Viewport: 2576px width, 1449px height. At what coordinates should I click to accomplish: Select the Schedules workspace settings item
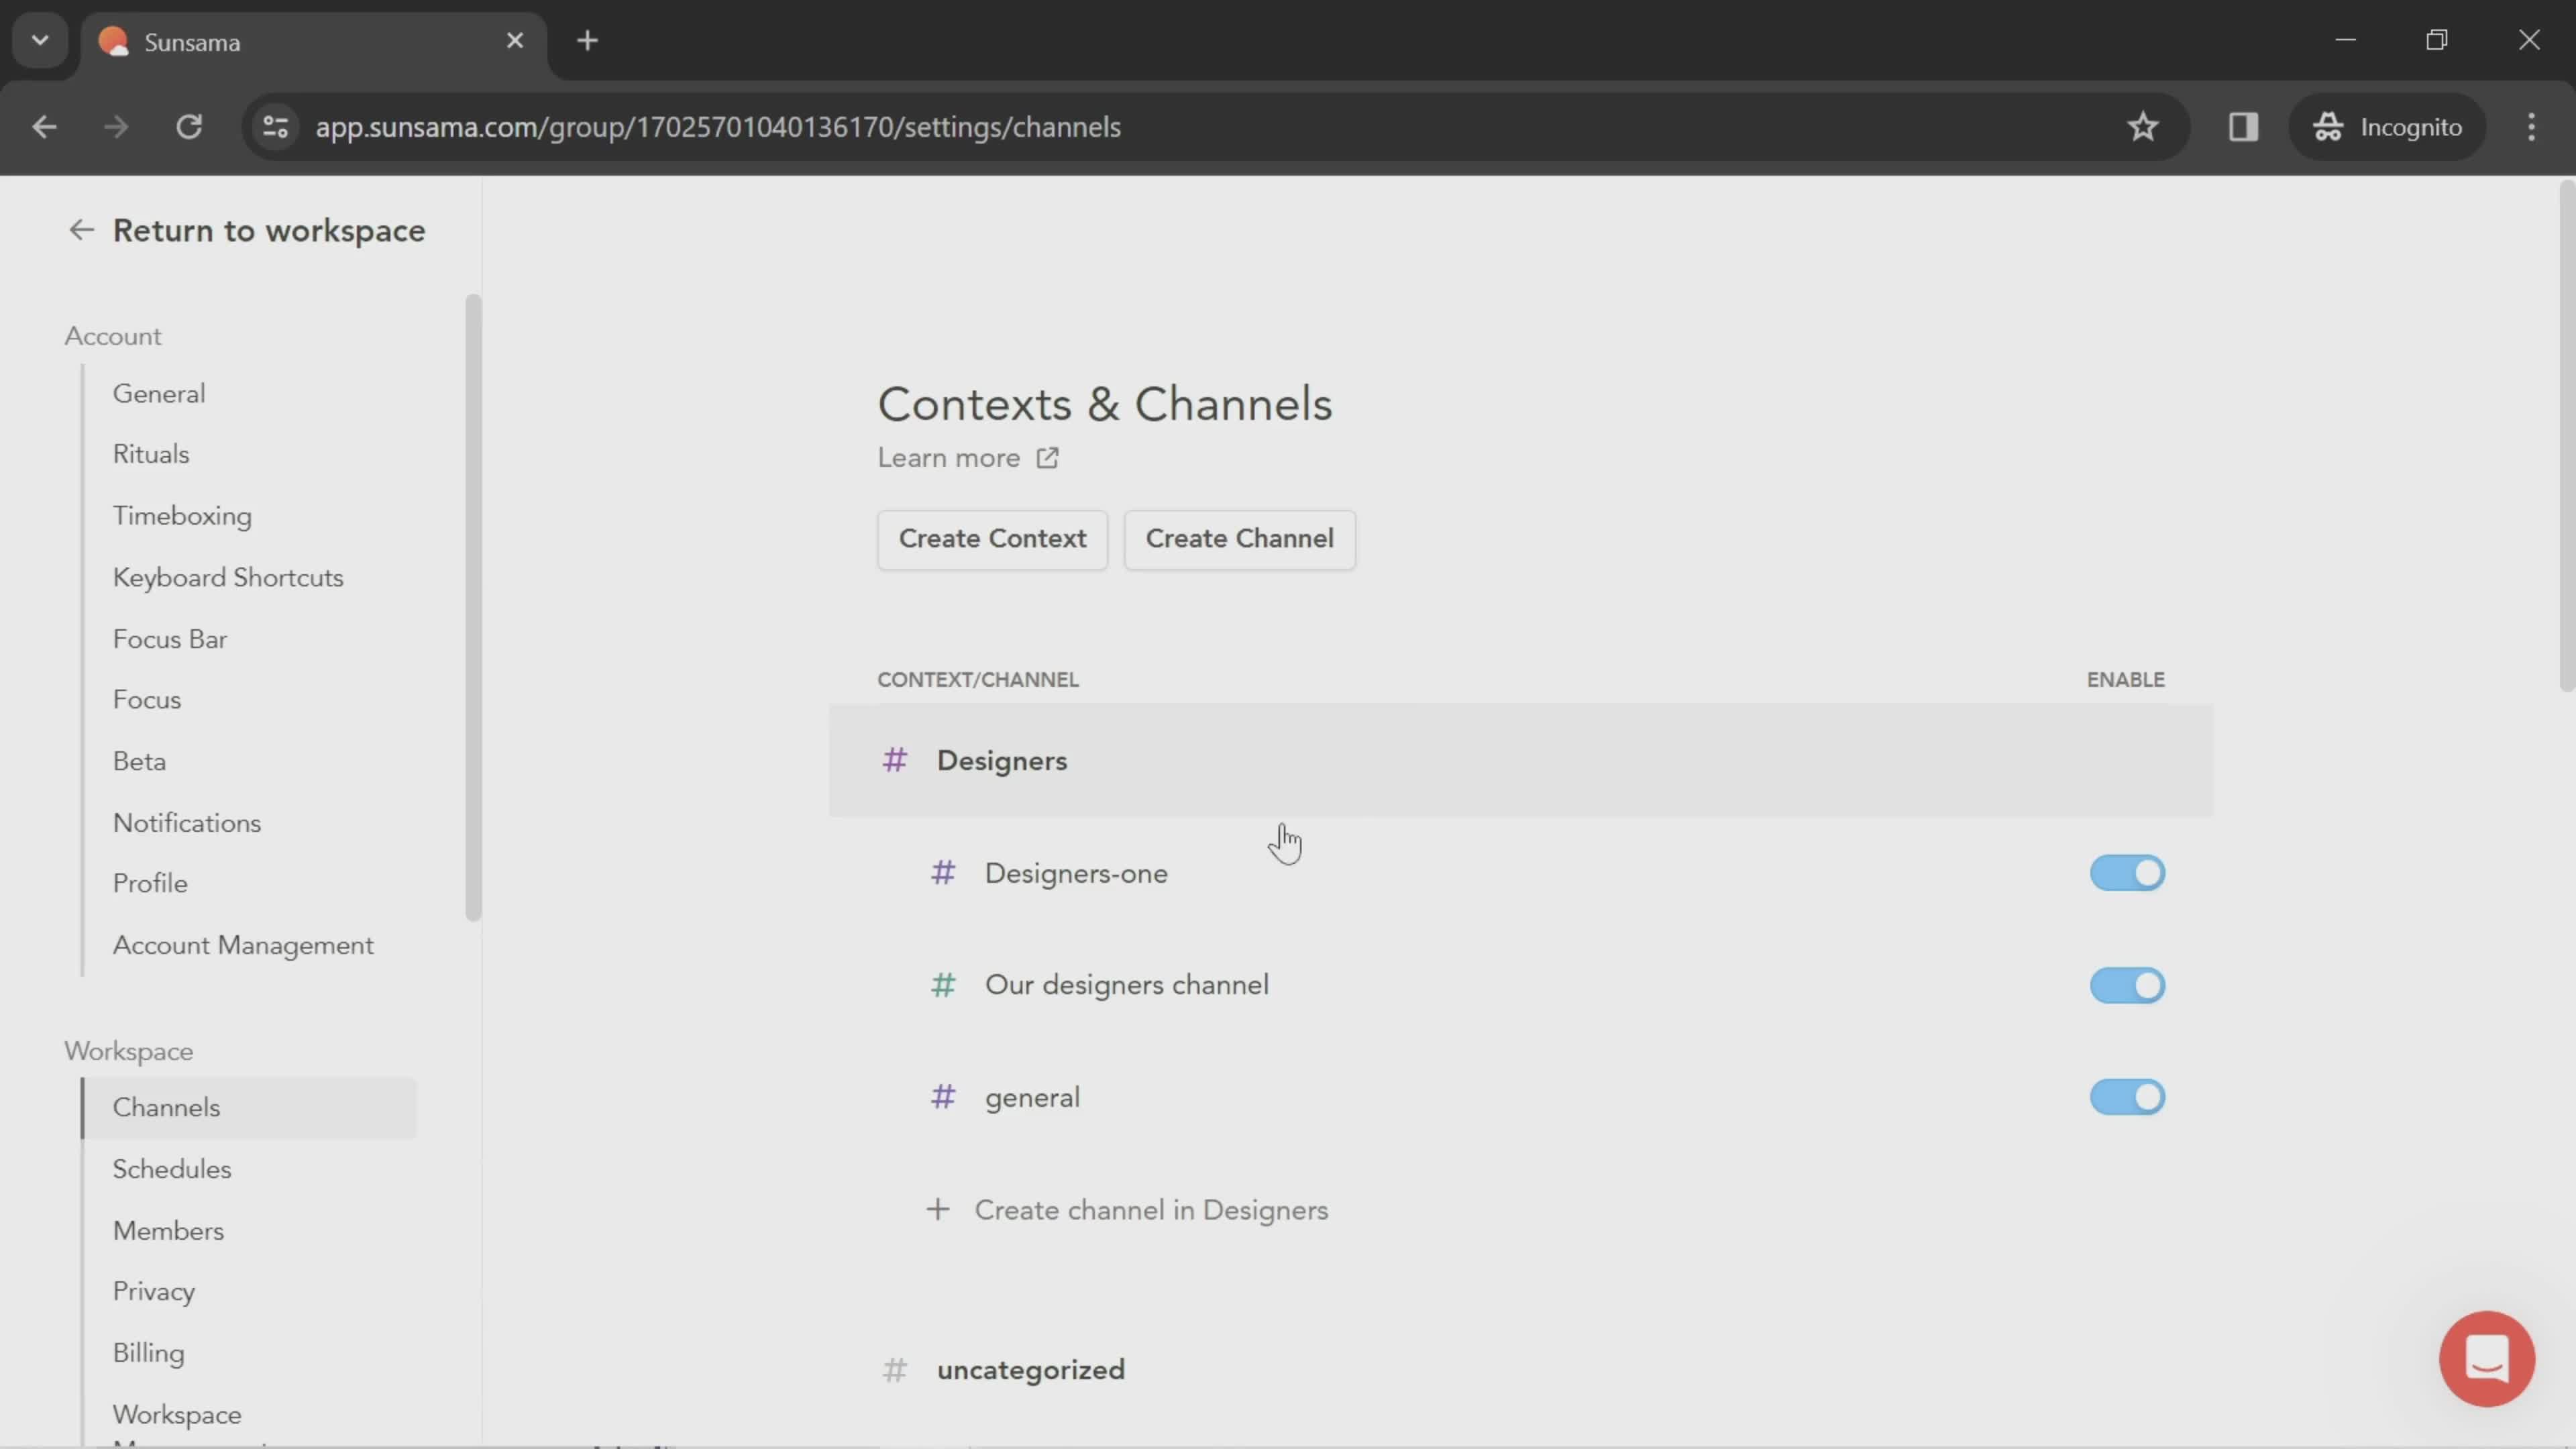(172, 1168)
